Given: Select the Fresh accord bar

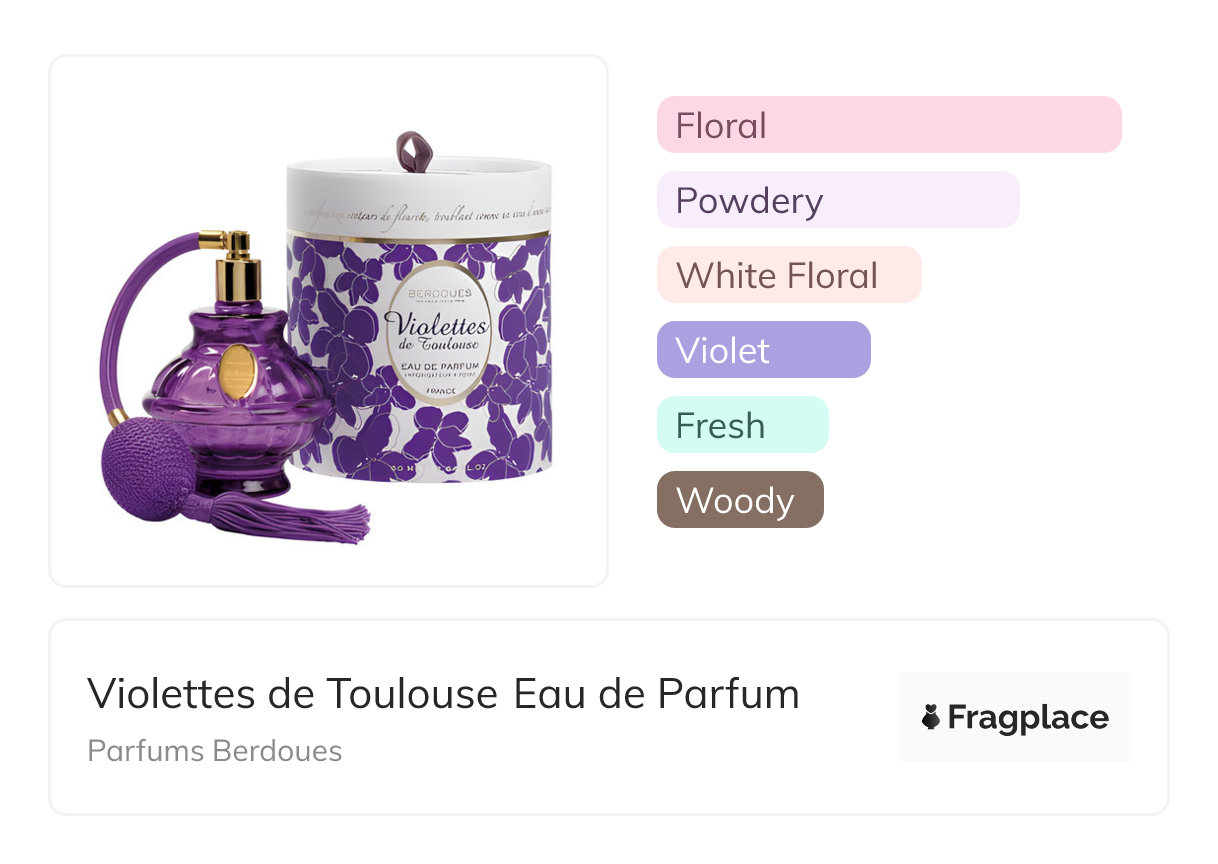Looking at the screenshot, I should 743,425.
